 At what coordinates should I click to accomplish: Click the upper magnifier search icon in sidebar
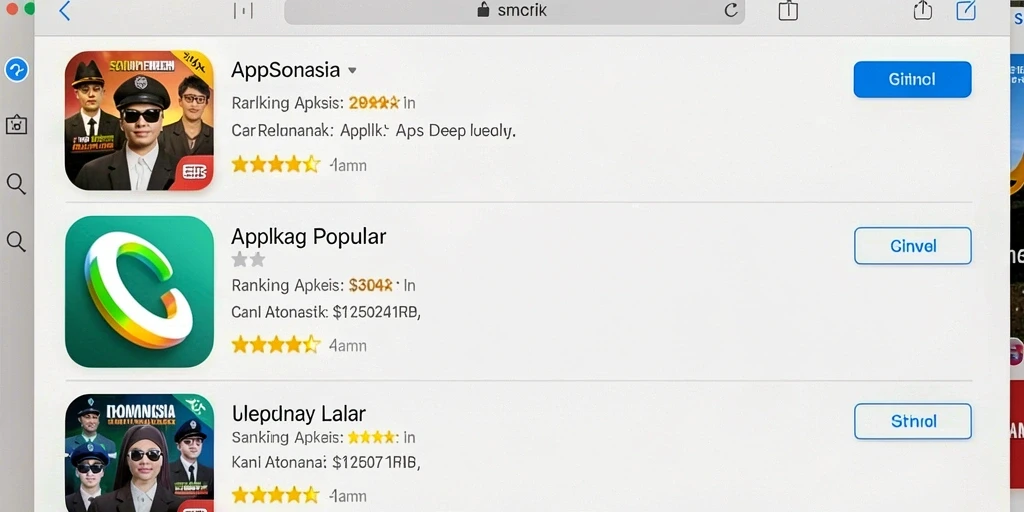[x=16, y=184]
